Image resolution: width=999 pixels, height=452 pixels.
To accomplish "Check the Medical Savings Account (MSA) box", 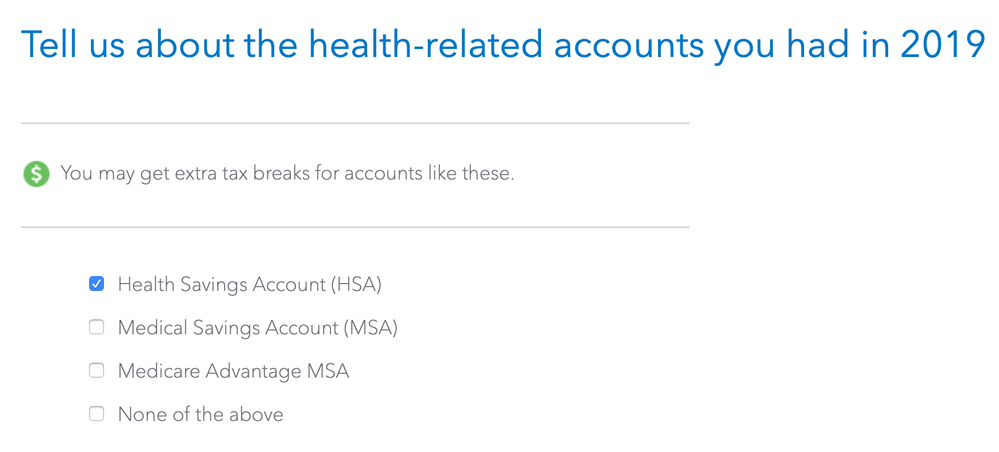I will coord(96,328).
